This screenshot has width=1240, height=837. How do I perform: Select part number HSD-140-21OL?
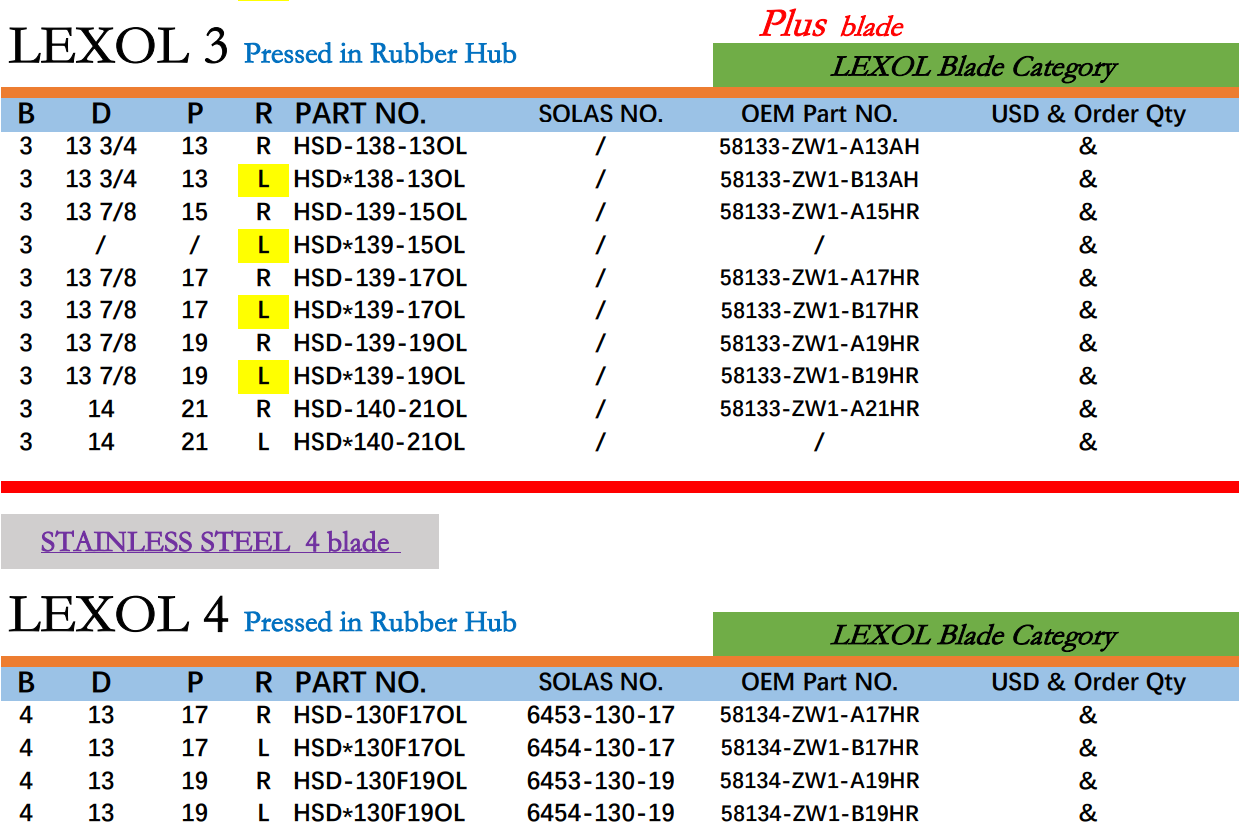380,409
